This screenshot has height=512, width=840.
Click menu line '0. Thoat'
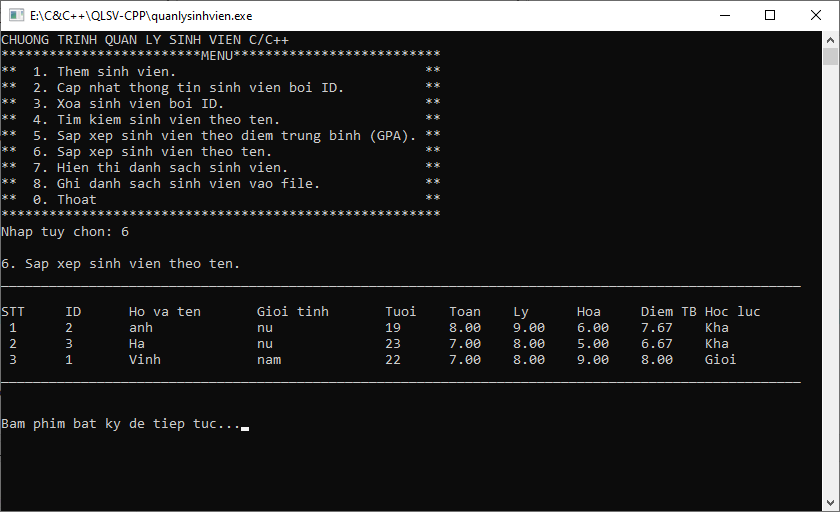tap(65, 200)
